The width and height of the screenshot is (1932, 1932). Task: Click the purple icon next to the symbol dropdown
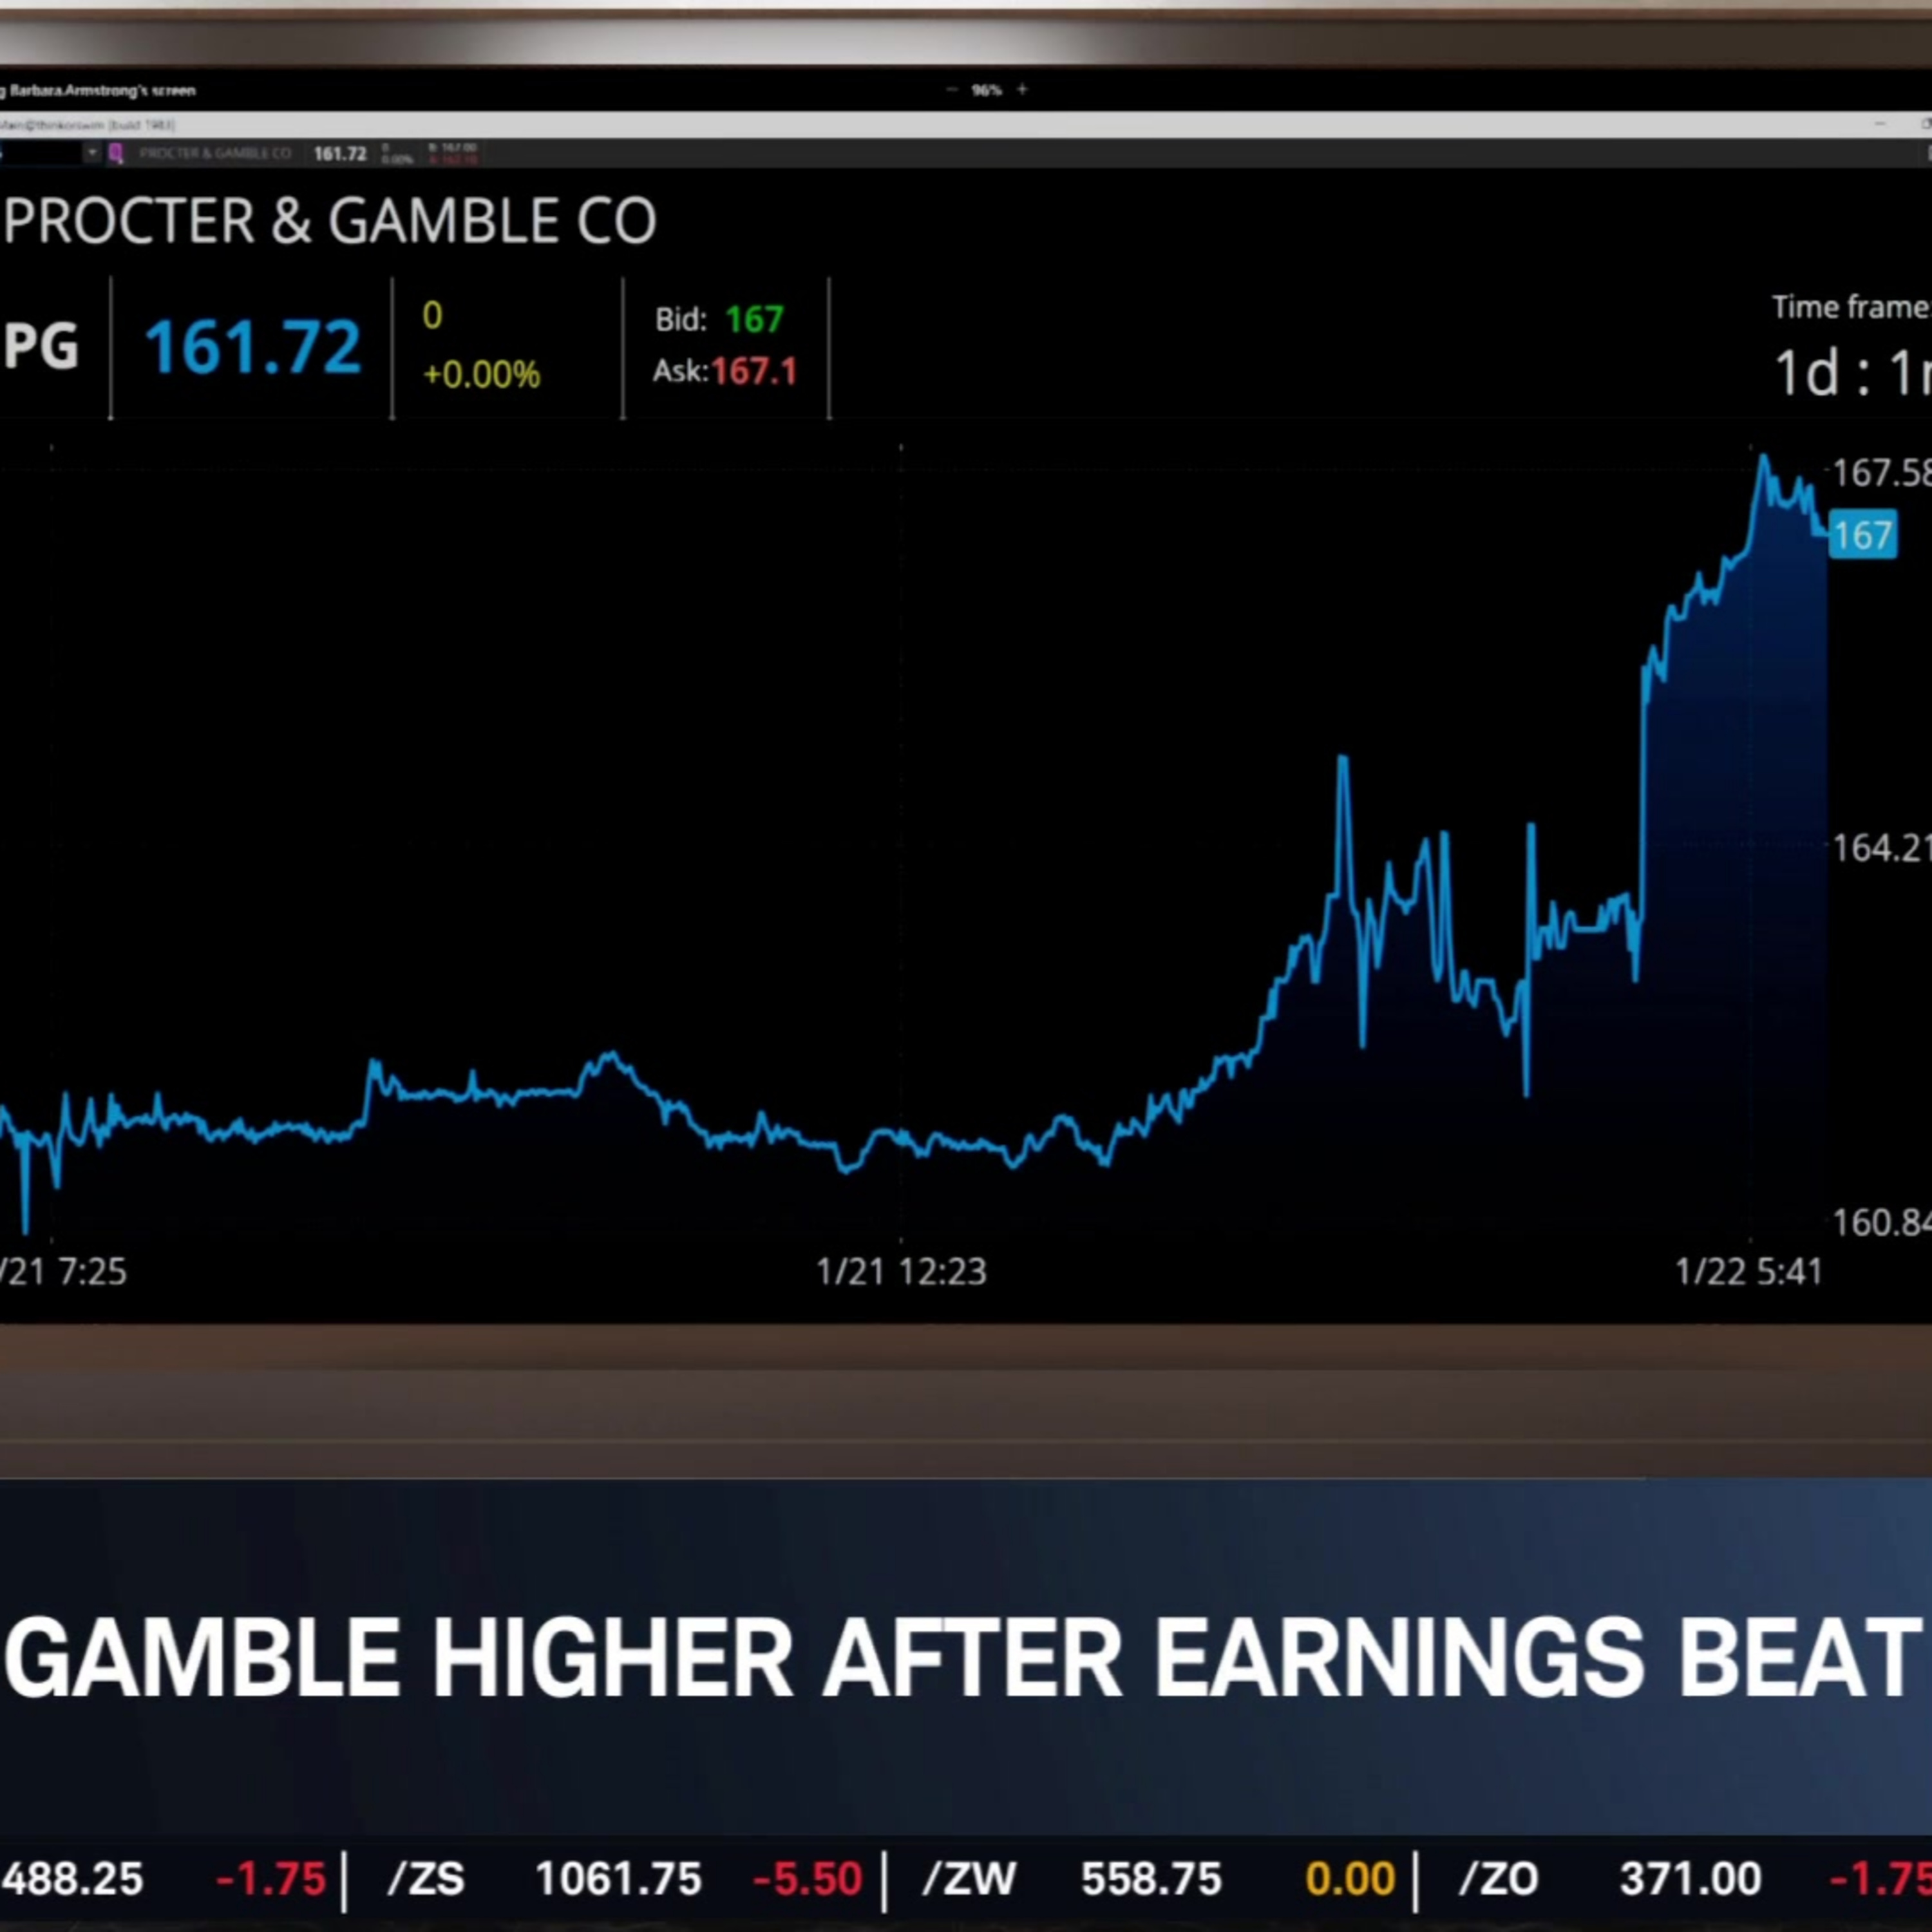coord(116,153)
